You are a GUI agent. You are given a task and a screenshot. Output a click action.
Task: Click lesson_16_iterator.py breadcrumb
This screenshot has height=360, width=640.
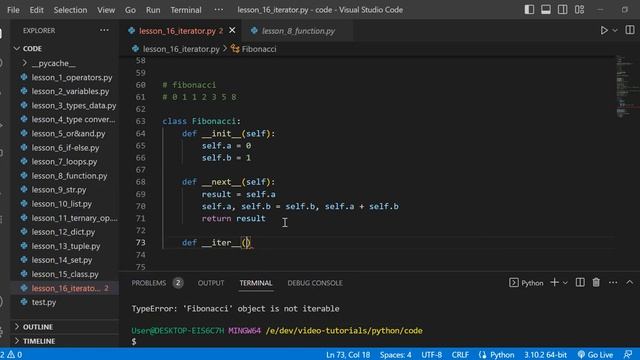tap(181, 49)
